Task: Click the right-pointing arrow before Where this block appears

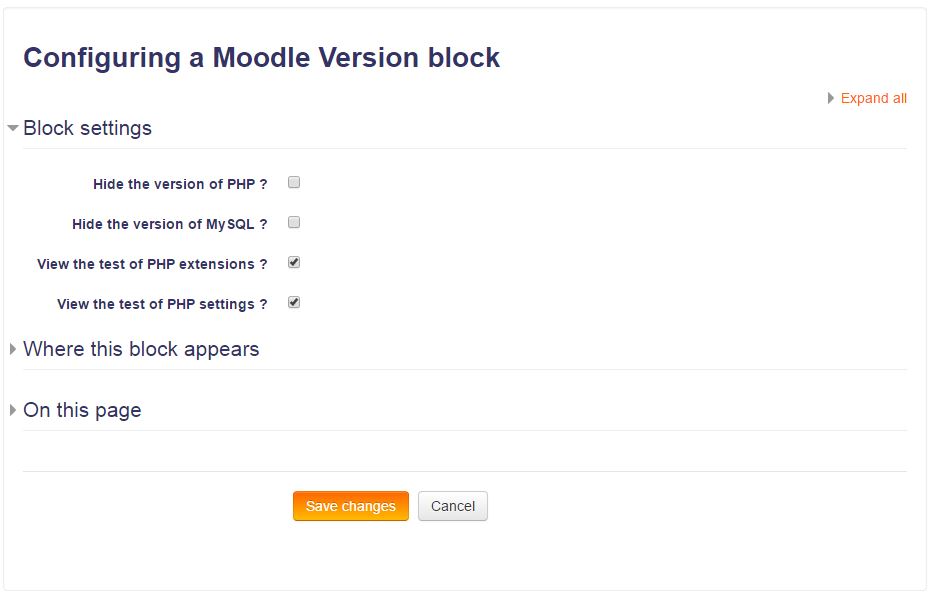Action: pyautogui.click(x=11, y=349)
